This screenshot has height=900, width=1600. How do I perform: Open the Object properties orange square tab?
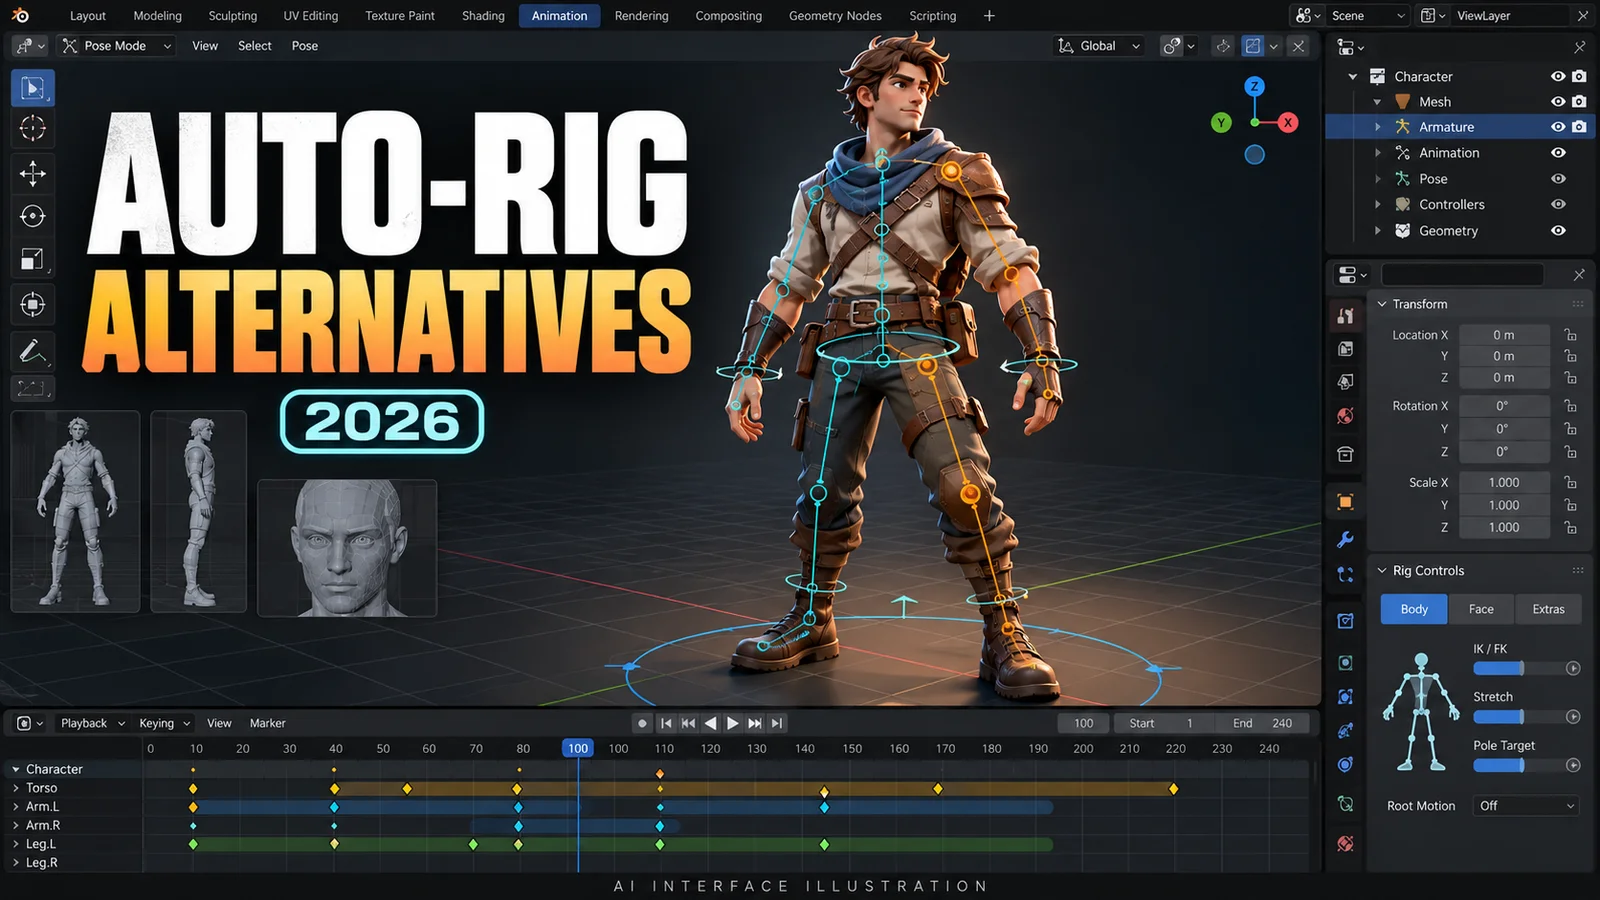1345,502
